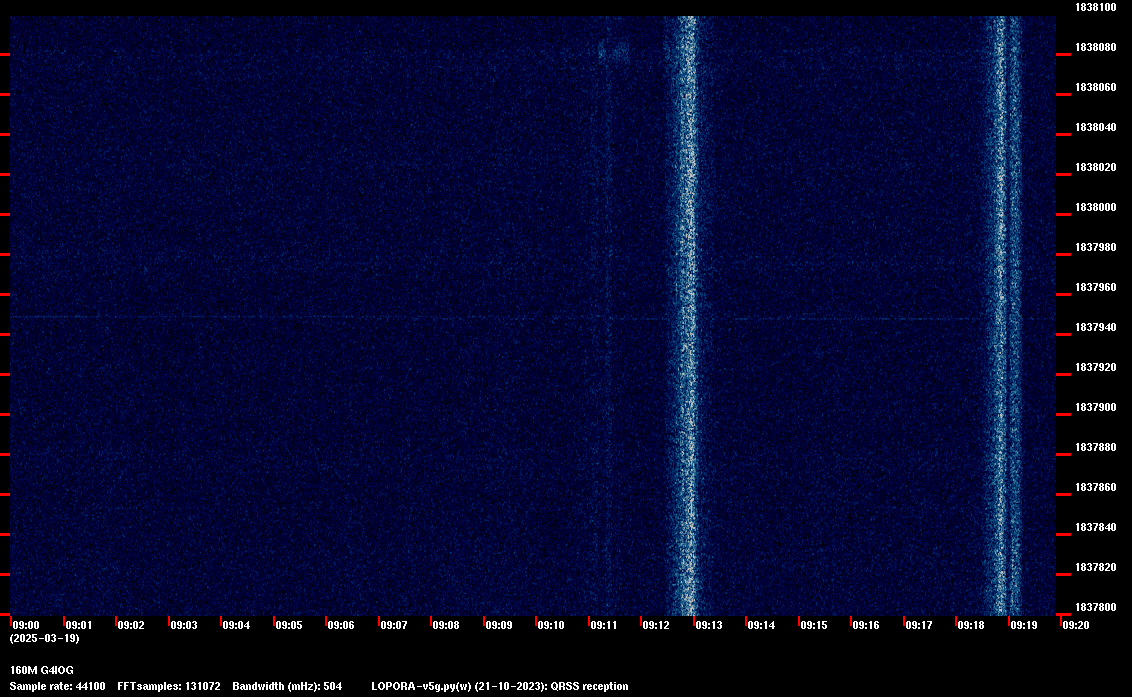Image resolution: width=1132 pixels, height=697 pixels.
Task: Click the 09:03 time axis label
Action: coord(183,625)
